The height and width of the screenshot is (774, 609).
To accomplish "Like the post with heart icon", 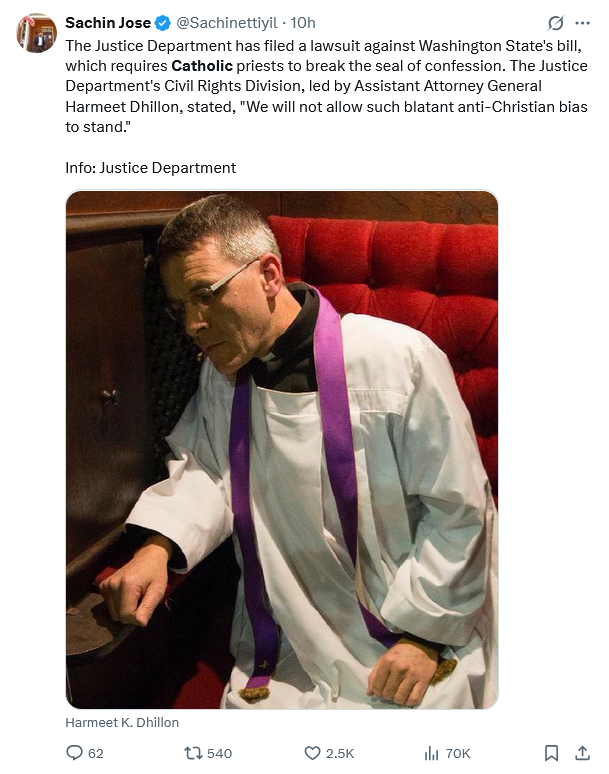I will point(312,753).
